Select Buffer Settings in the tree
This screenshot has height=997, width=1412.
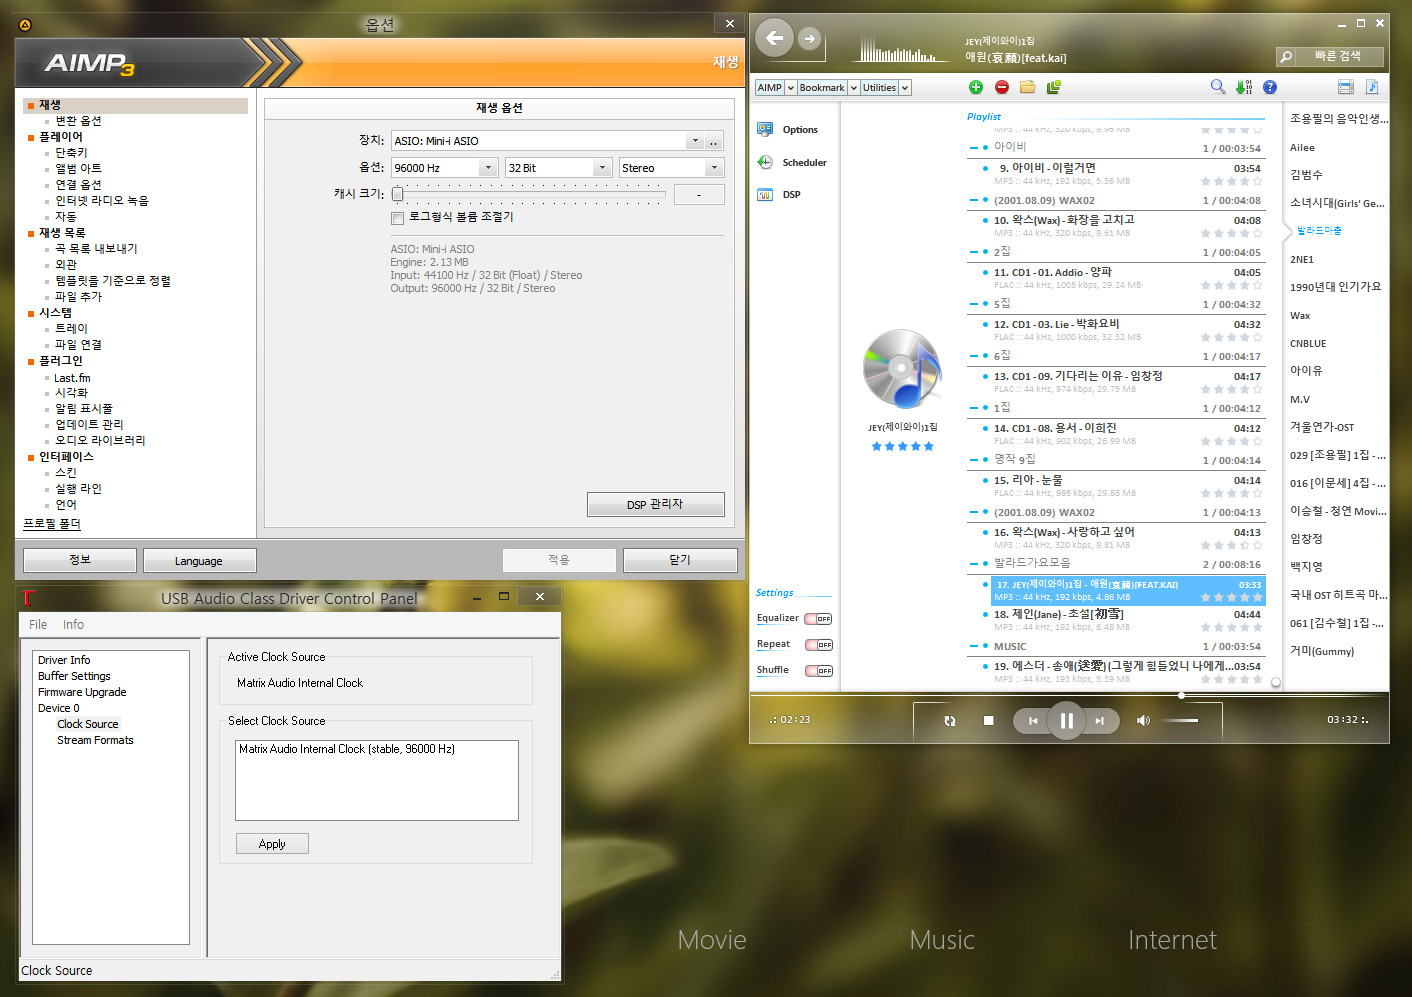74,676
